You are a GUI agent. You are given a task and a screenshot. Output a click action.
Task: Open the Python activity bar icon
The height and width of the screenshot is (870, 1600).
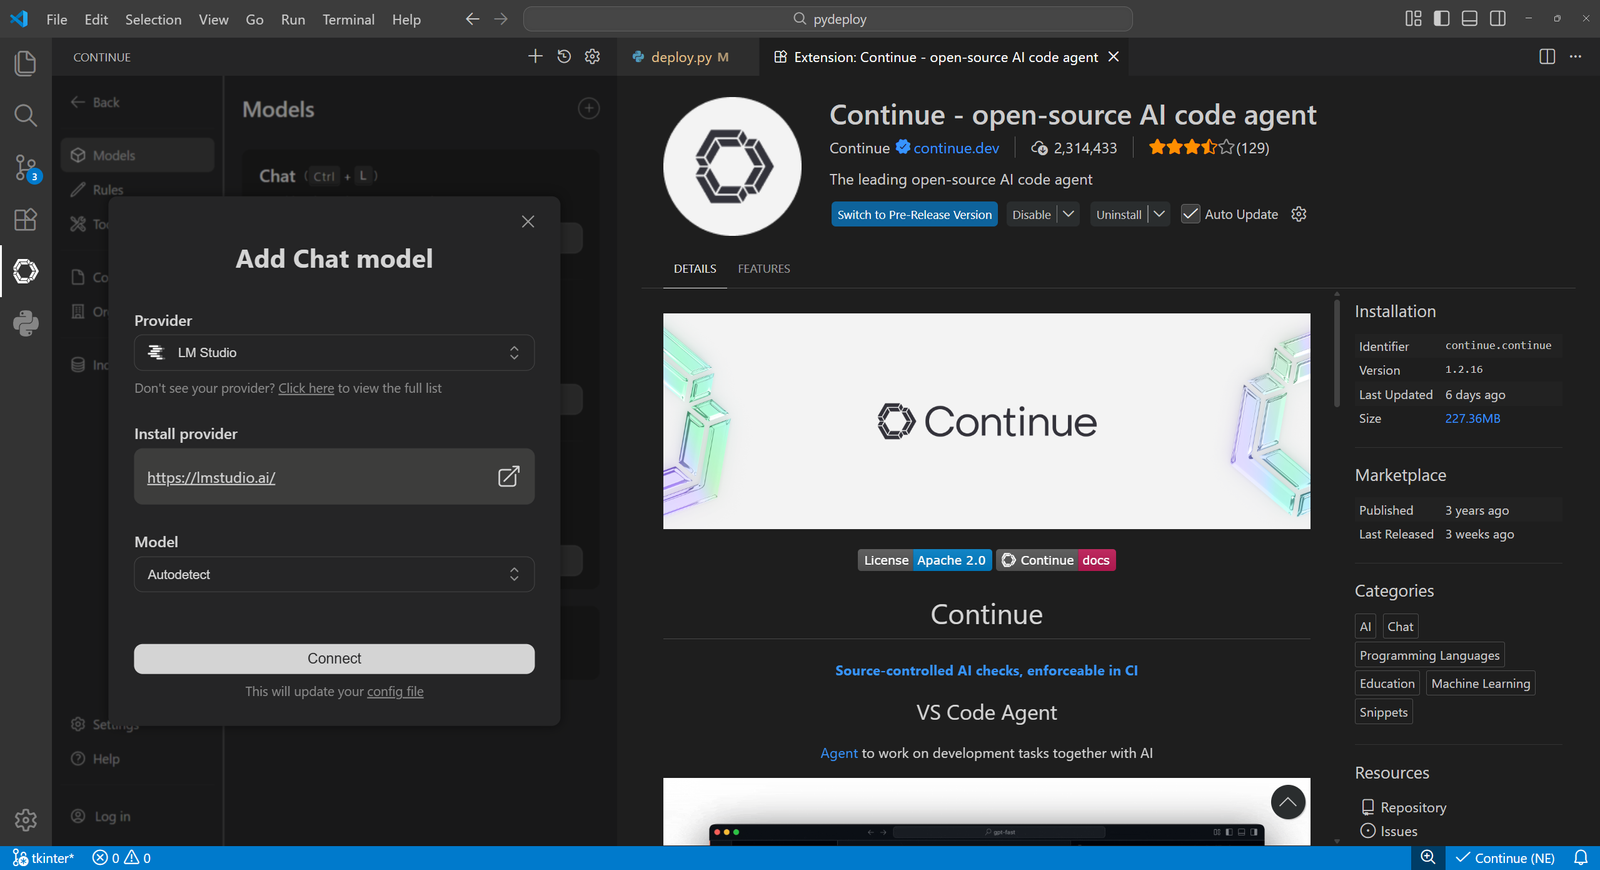[x=25, y=323]
